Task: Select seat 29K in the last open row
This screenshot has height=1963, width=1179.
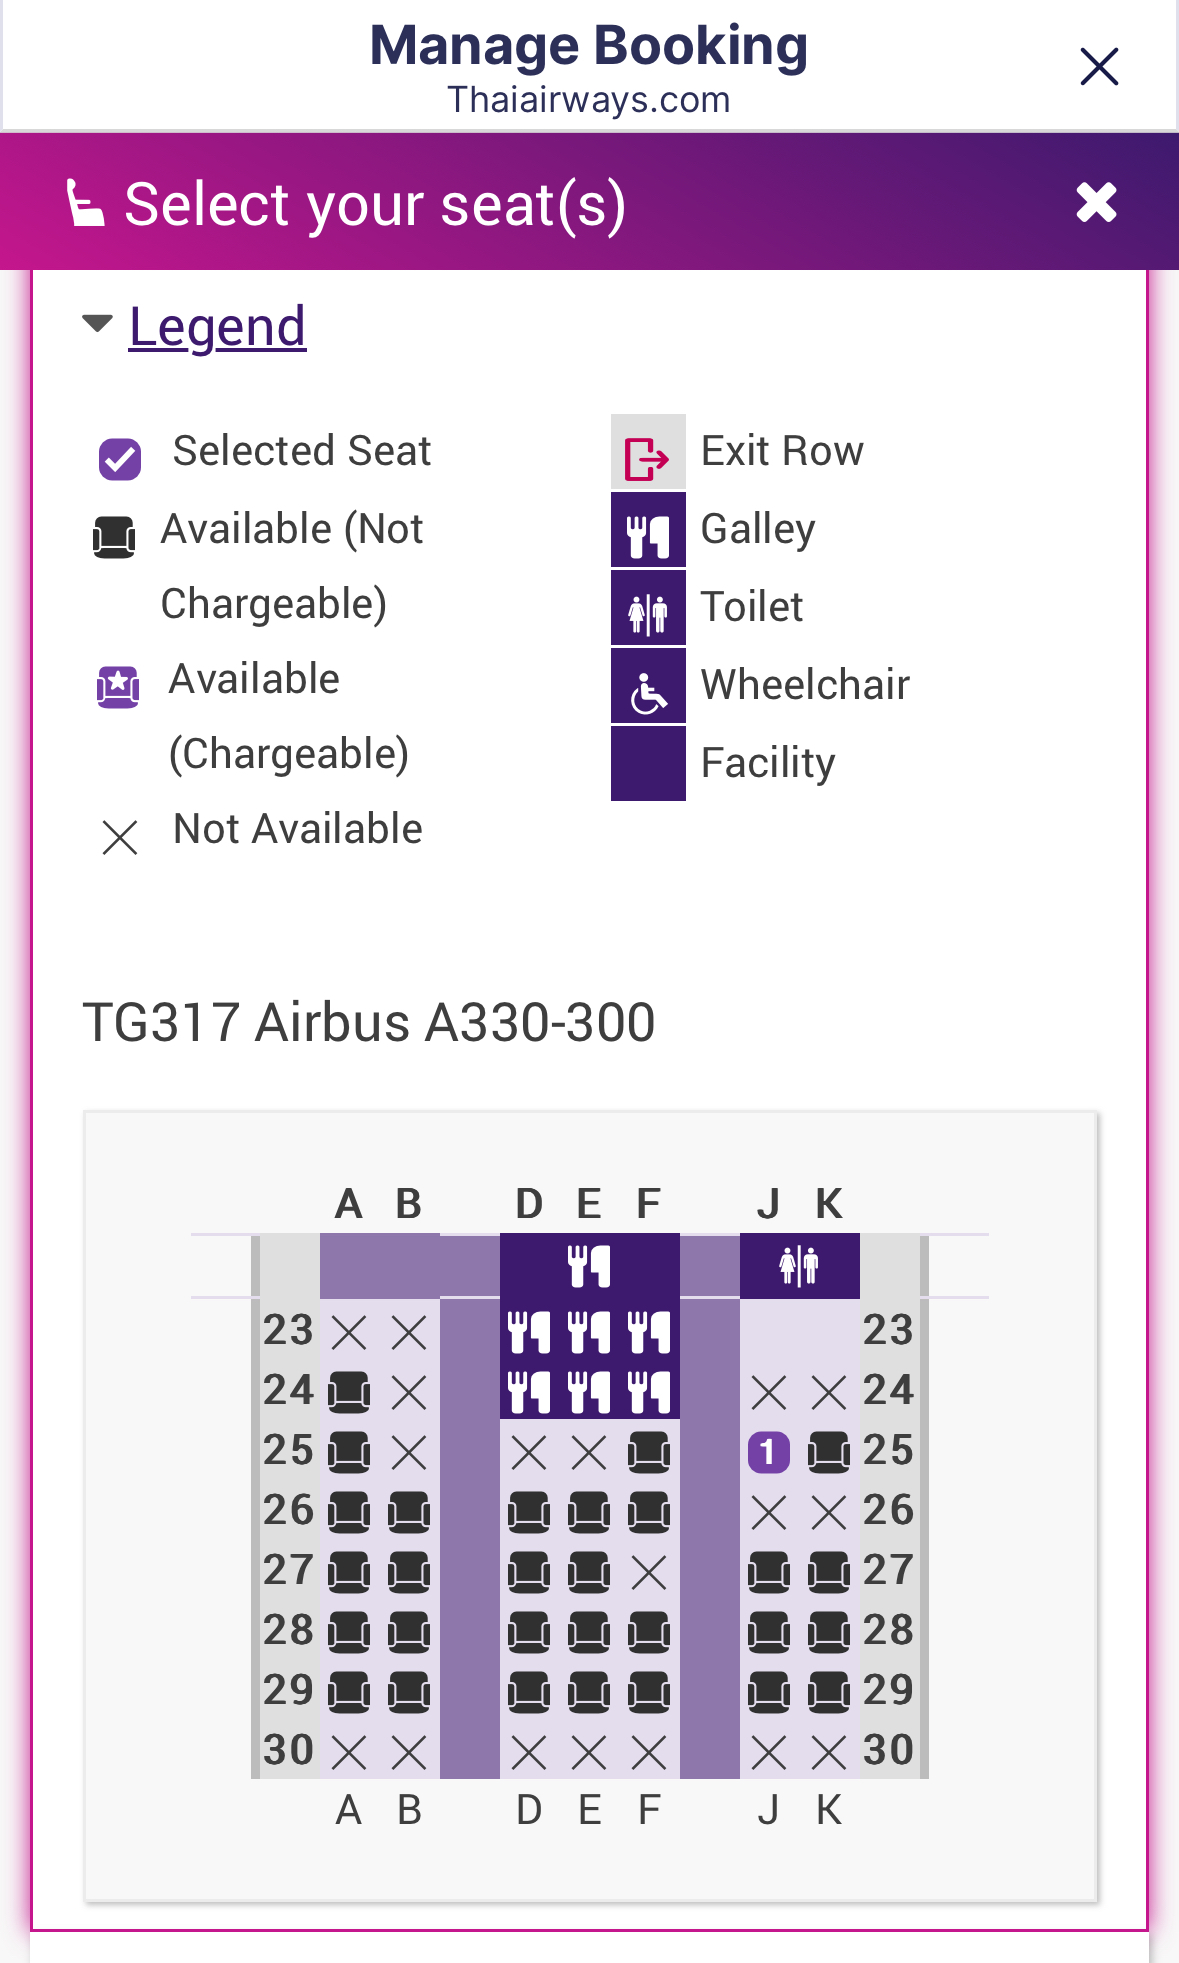Action: pos(829,1692)
